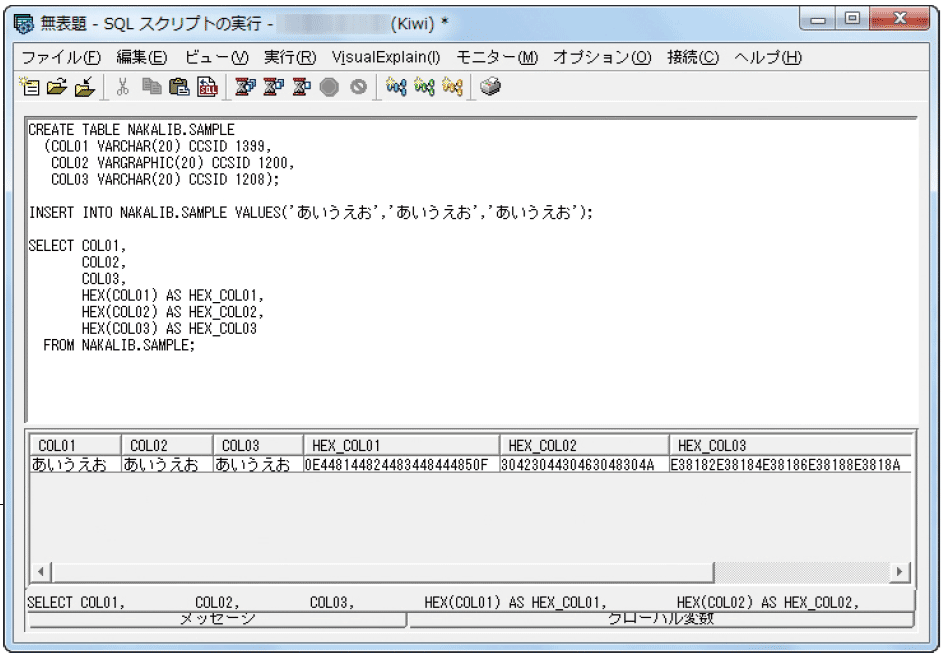Create a new SQL script
Screen dimensions: 948x653
(x=30, y=87)
